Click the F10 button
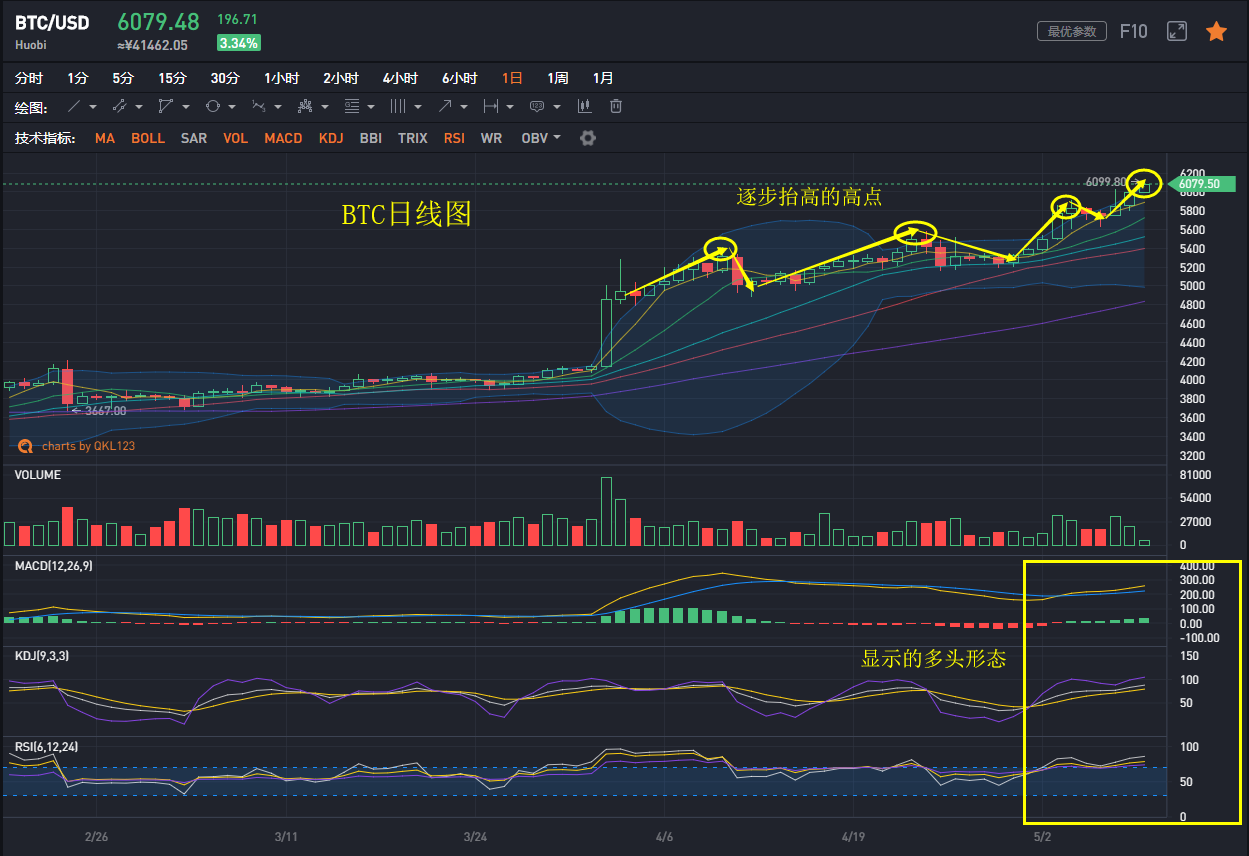This screenshot has height=856, width=1249. (1133, 32)
